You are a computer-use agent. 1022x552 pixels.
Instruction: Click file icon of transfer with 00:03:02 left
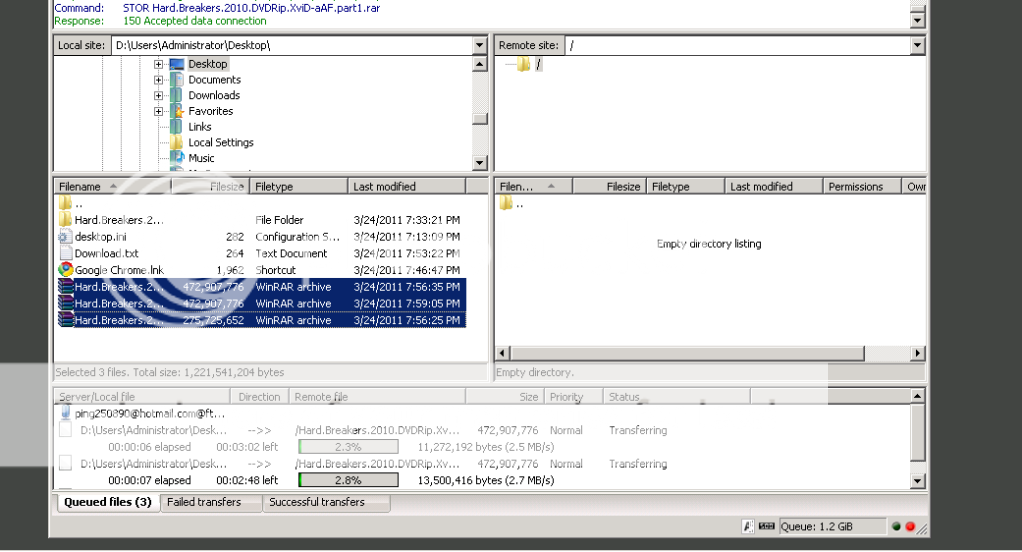coord(65,430)
